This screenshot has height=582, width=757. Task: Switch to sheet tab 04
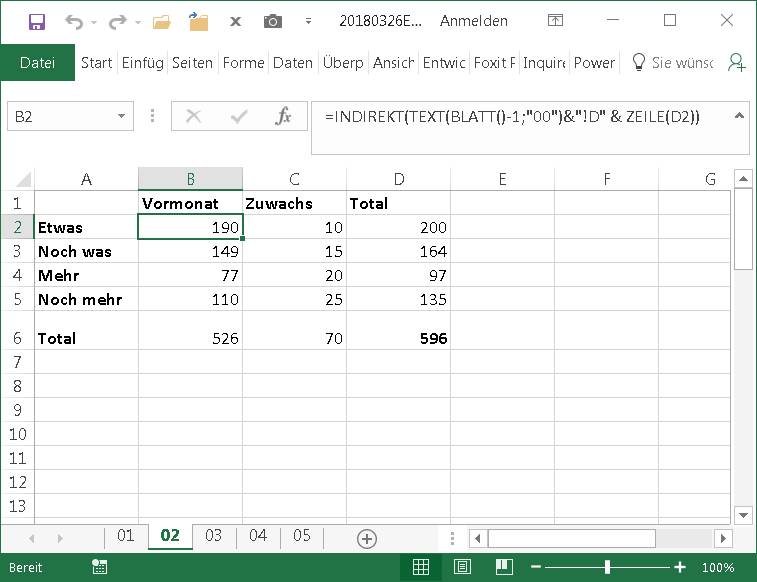tap(258, 535)
